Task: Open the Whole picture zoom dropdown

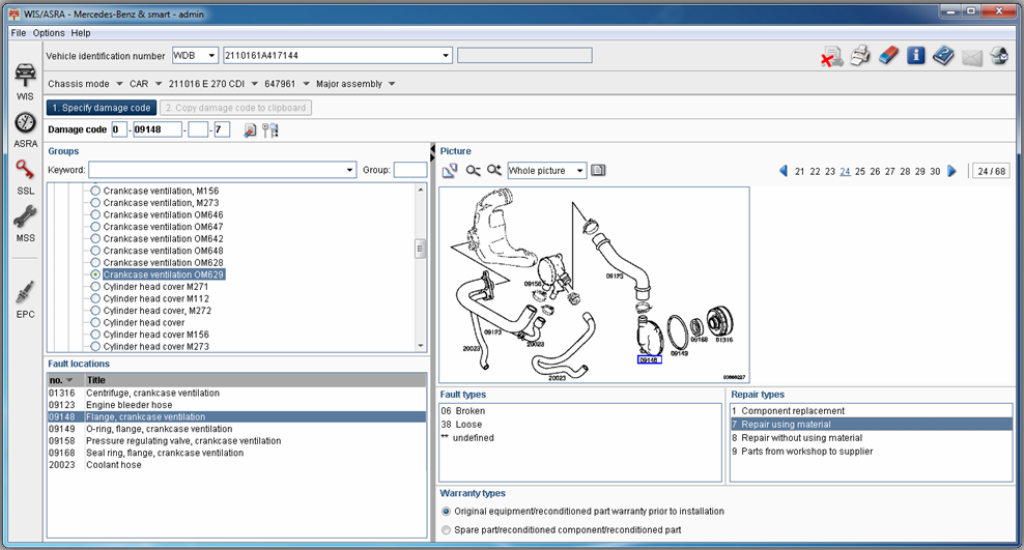Action: tap(579, 170)
